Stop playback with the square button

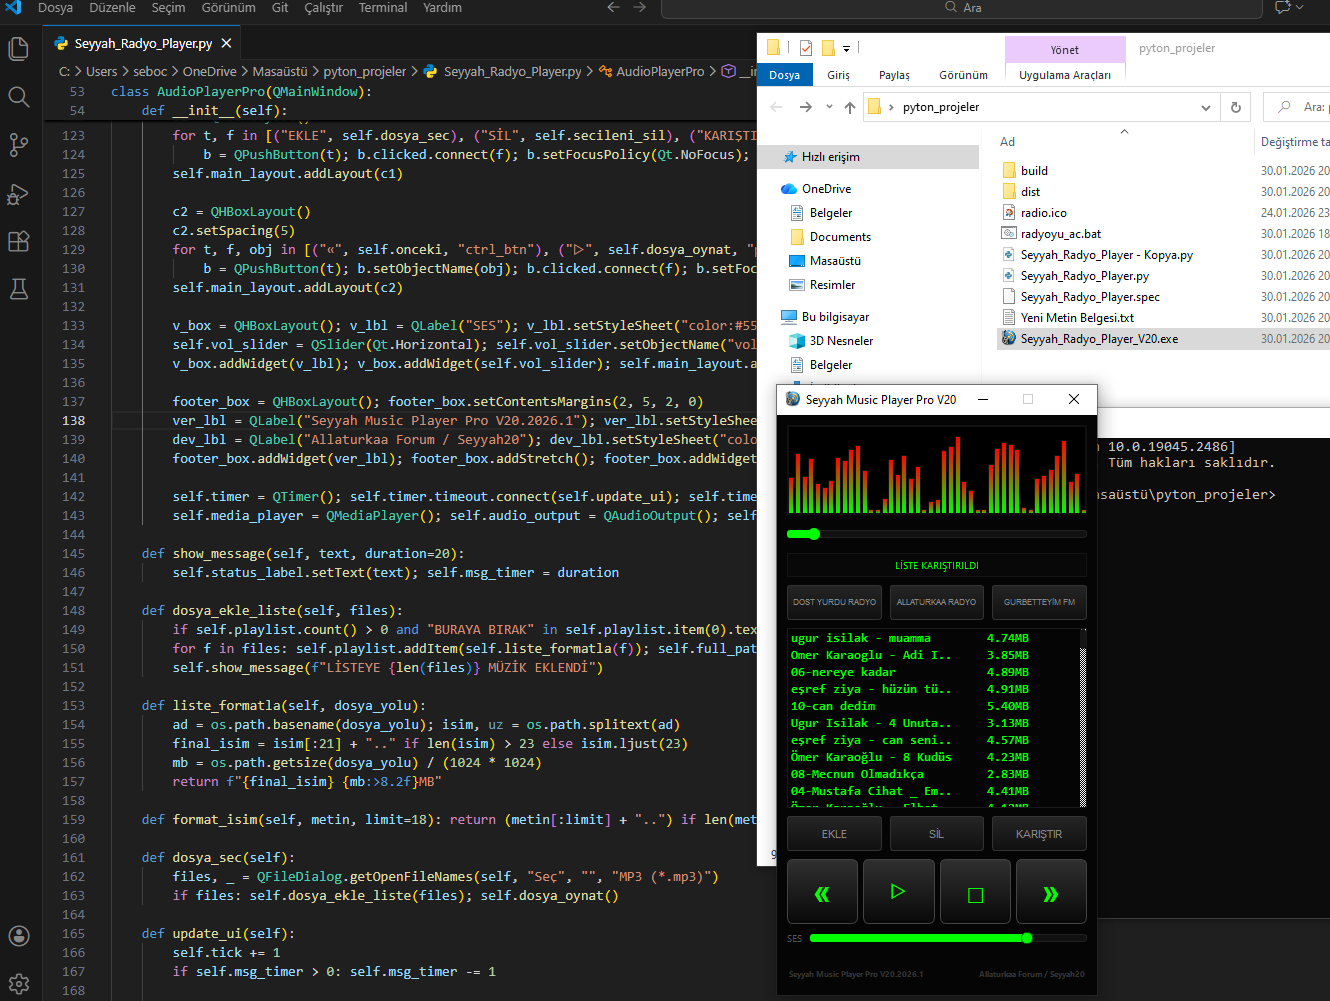(x=975, y=891)
